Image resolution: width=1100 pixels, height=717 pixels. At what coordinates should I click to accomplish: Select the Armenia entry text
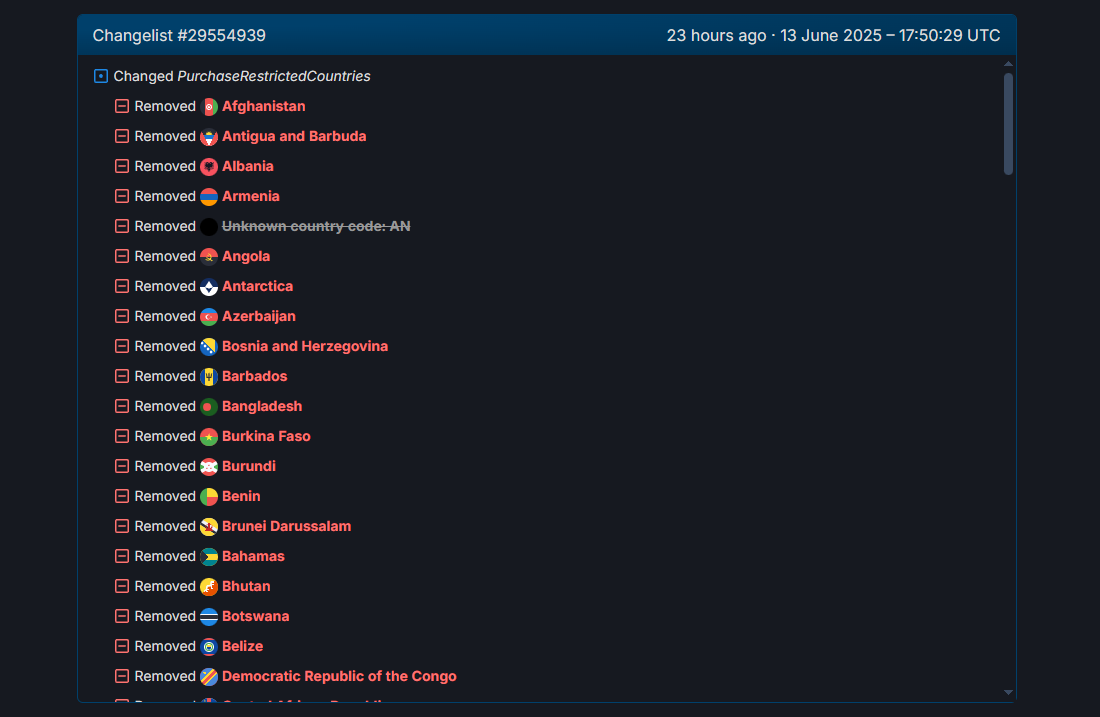coord(250,196)
